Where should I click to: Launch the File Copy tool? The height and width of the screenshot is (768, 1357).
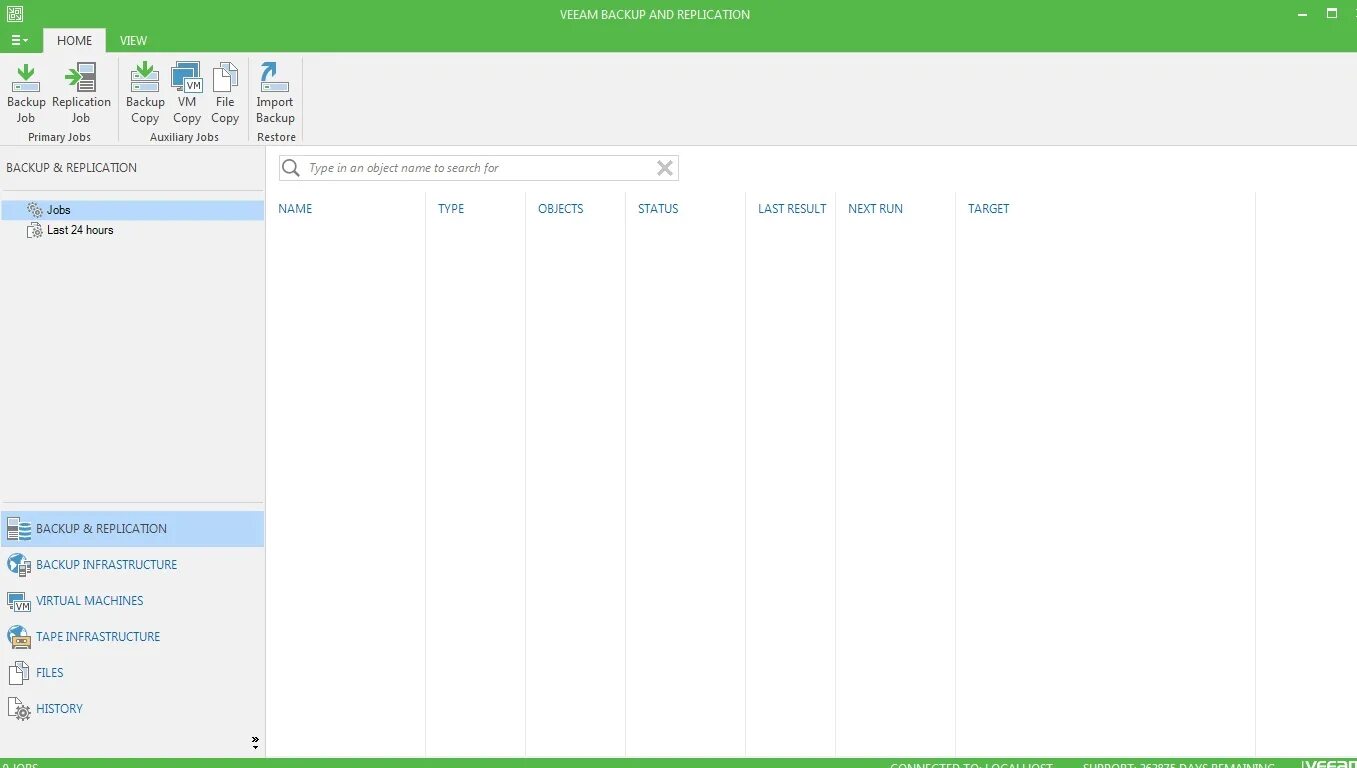tap(225, 93)
